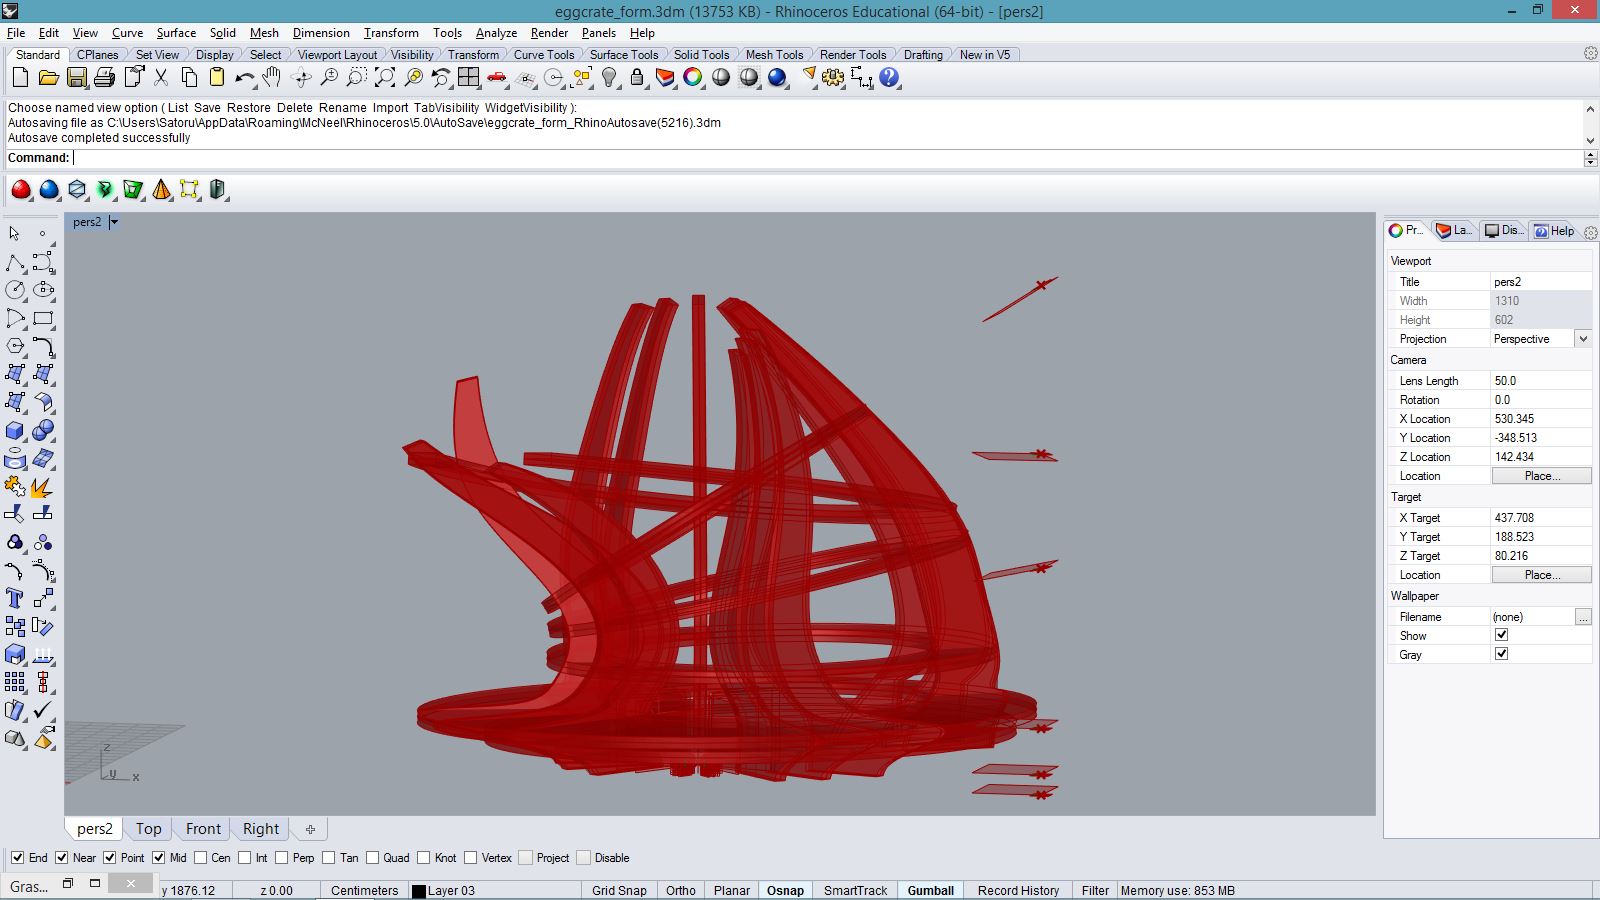The height and width of the screenshot is (900, 1600).
Task: Click the four-viewport layout icon
Action: click(468, 78)
